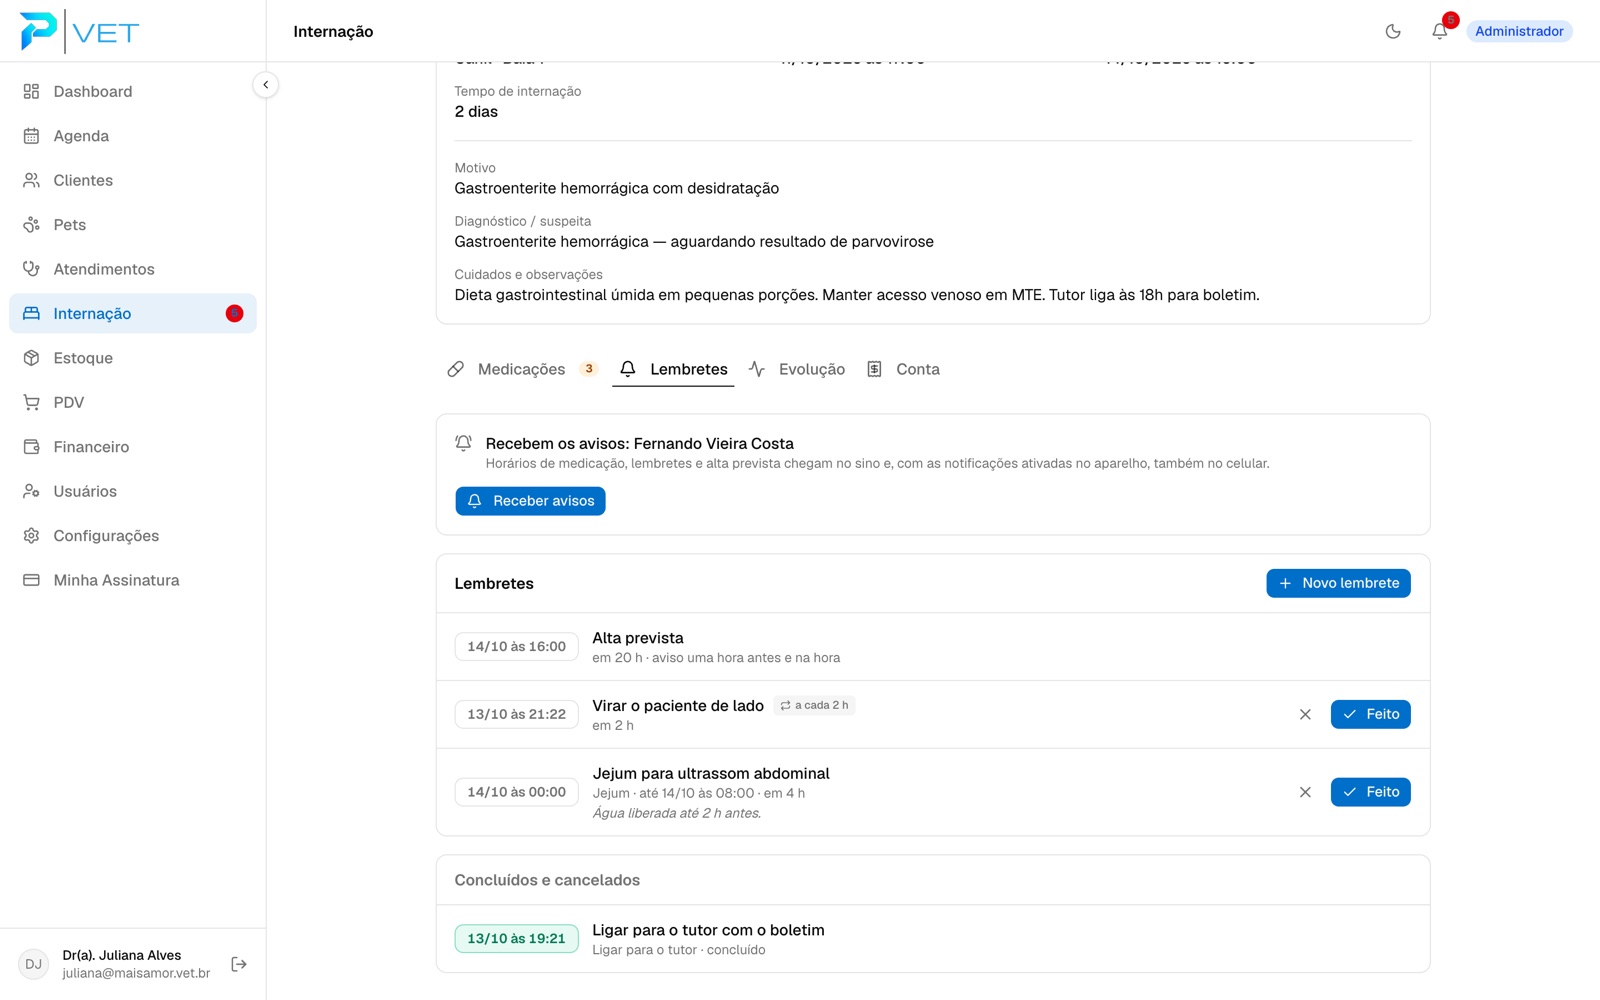Screen dimensions: 1600x1000
Task: Click the 13/10 às 21:22 date badge
Action: pos(516,714)
